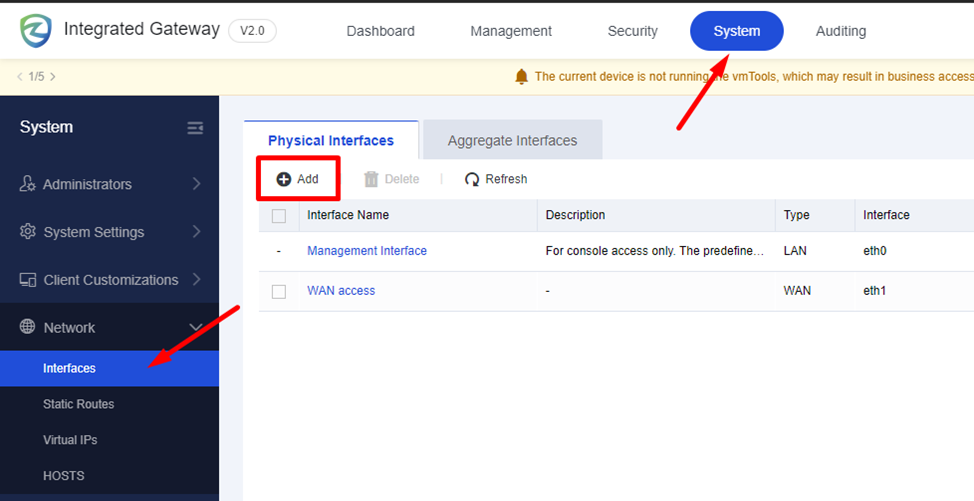Expand the Client Customizations section chevron

(197, 279)
